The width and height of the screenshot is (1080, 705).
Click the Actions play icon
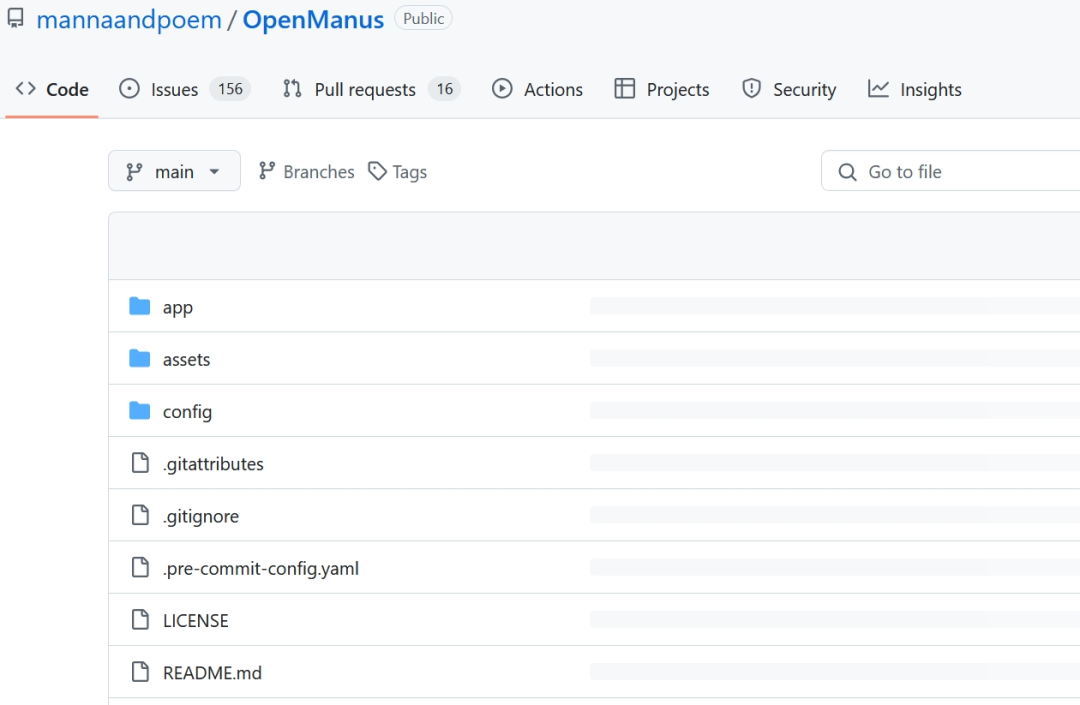(502, 89)
